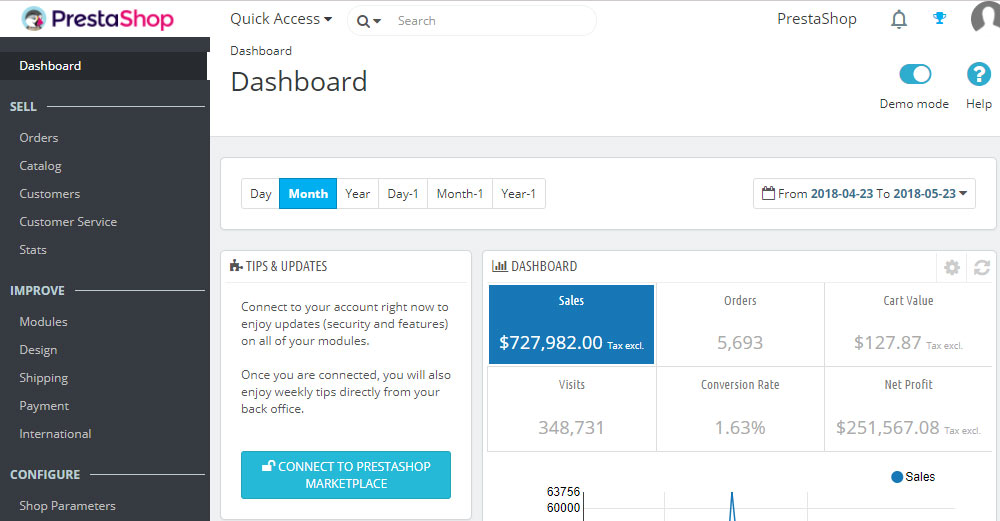Open Stats in the sidebar
This screenshot has height=521, width=1000.
click(33, 250)
